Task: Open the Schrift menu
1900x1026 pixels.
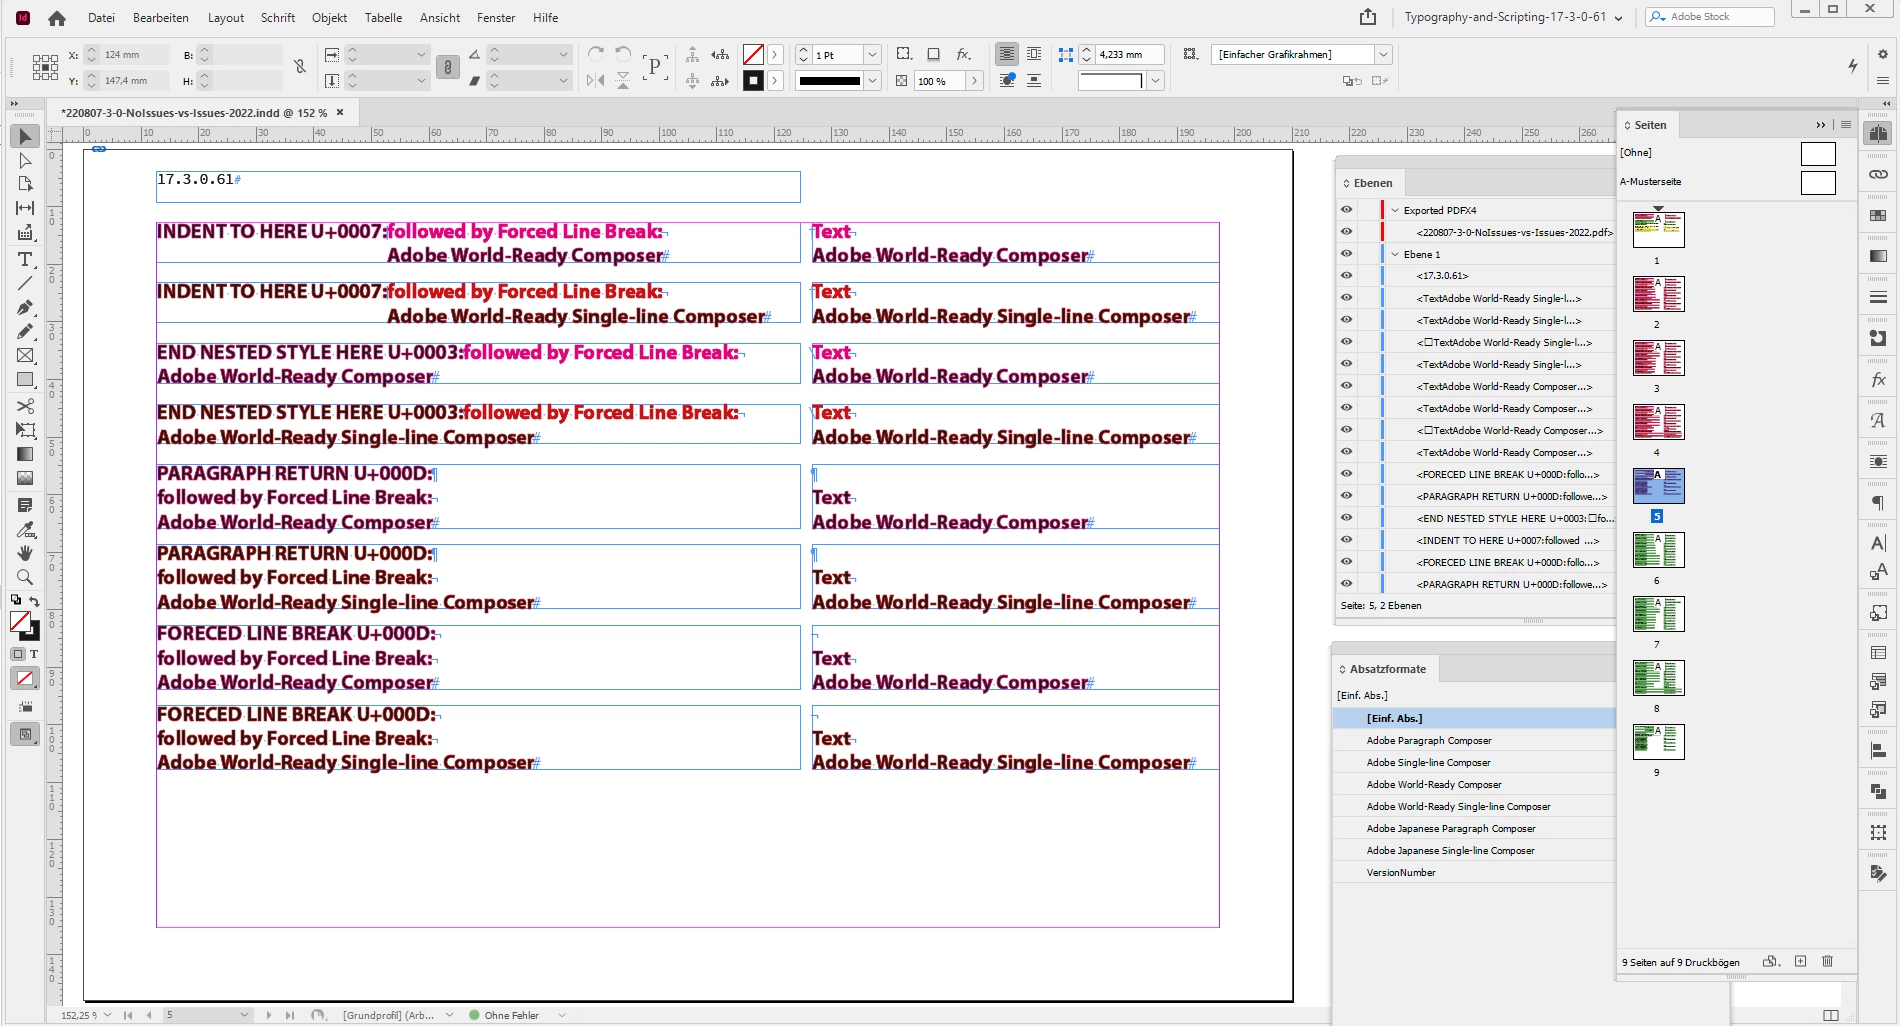Action: pos(278,18)
